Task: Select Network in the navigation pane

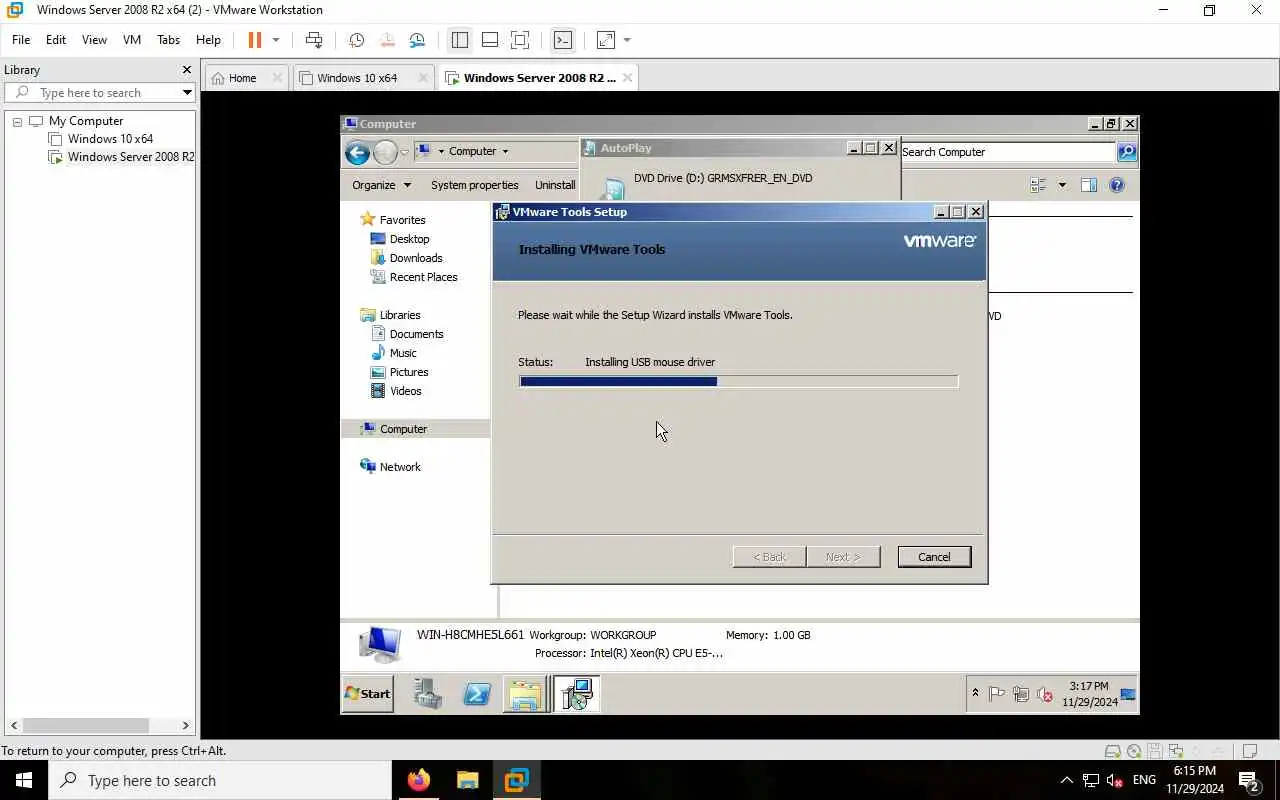Action: 390,467
